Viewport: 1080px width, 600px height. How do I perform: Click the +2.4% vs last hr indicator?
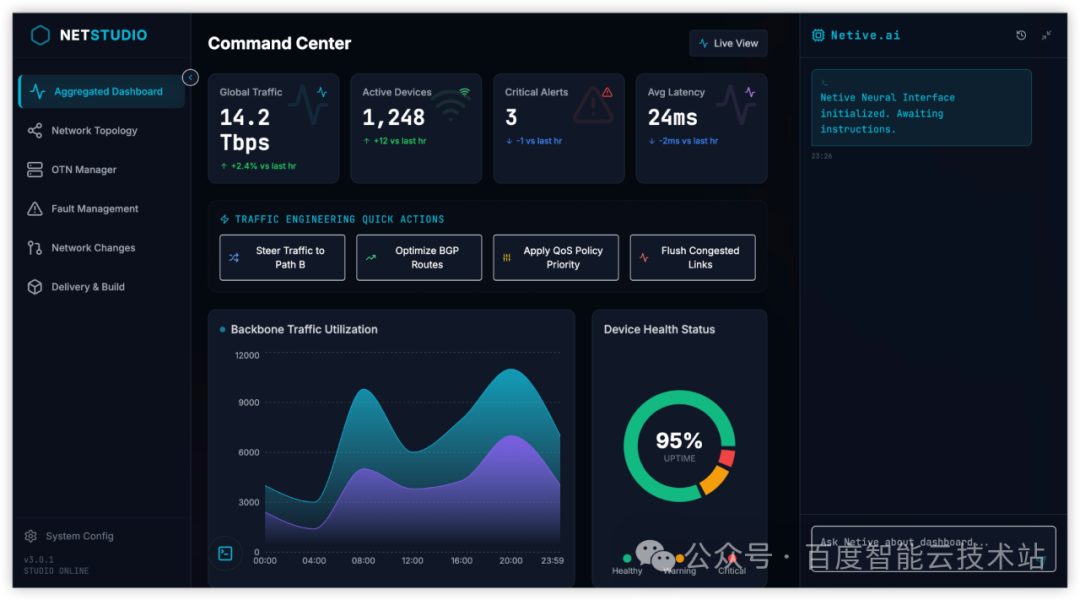coord(258,166)
